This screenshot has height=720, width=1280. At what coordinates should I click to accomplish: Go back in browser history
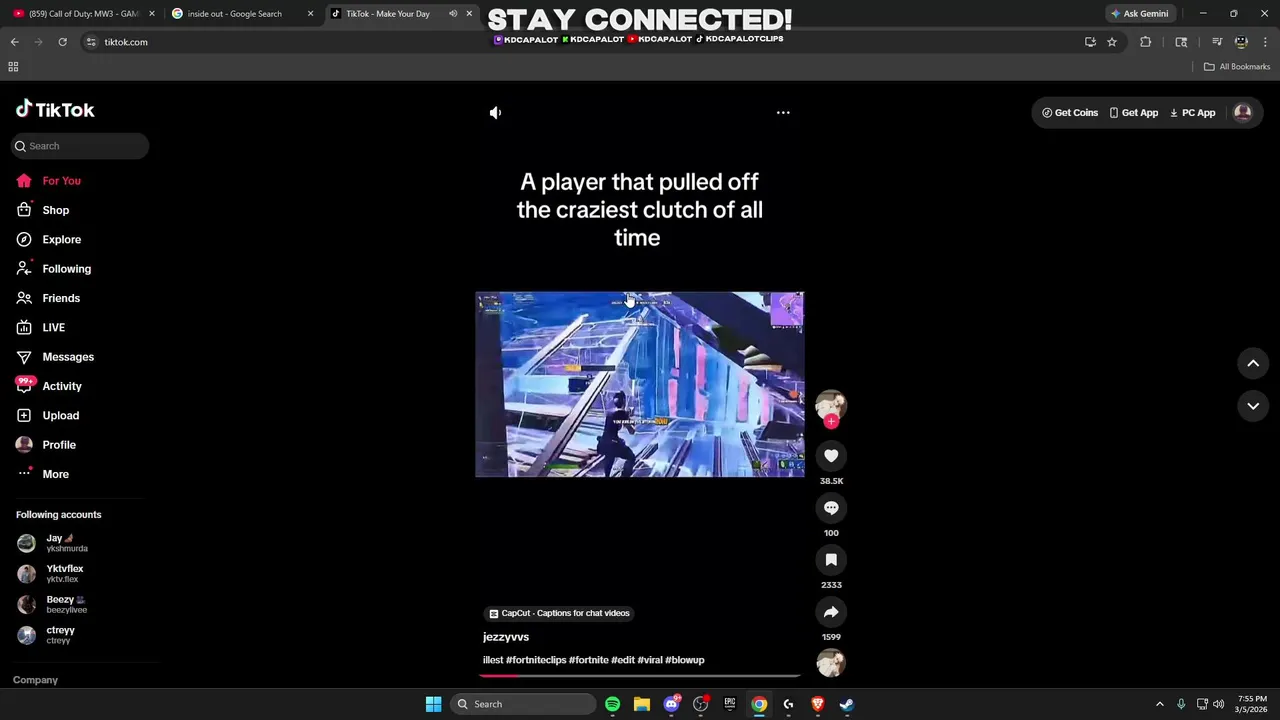pos(14,42)
